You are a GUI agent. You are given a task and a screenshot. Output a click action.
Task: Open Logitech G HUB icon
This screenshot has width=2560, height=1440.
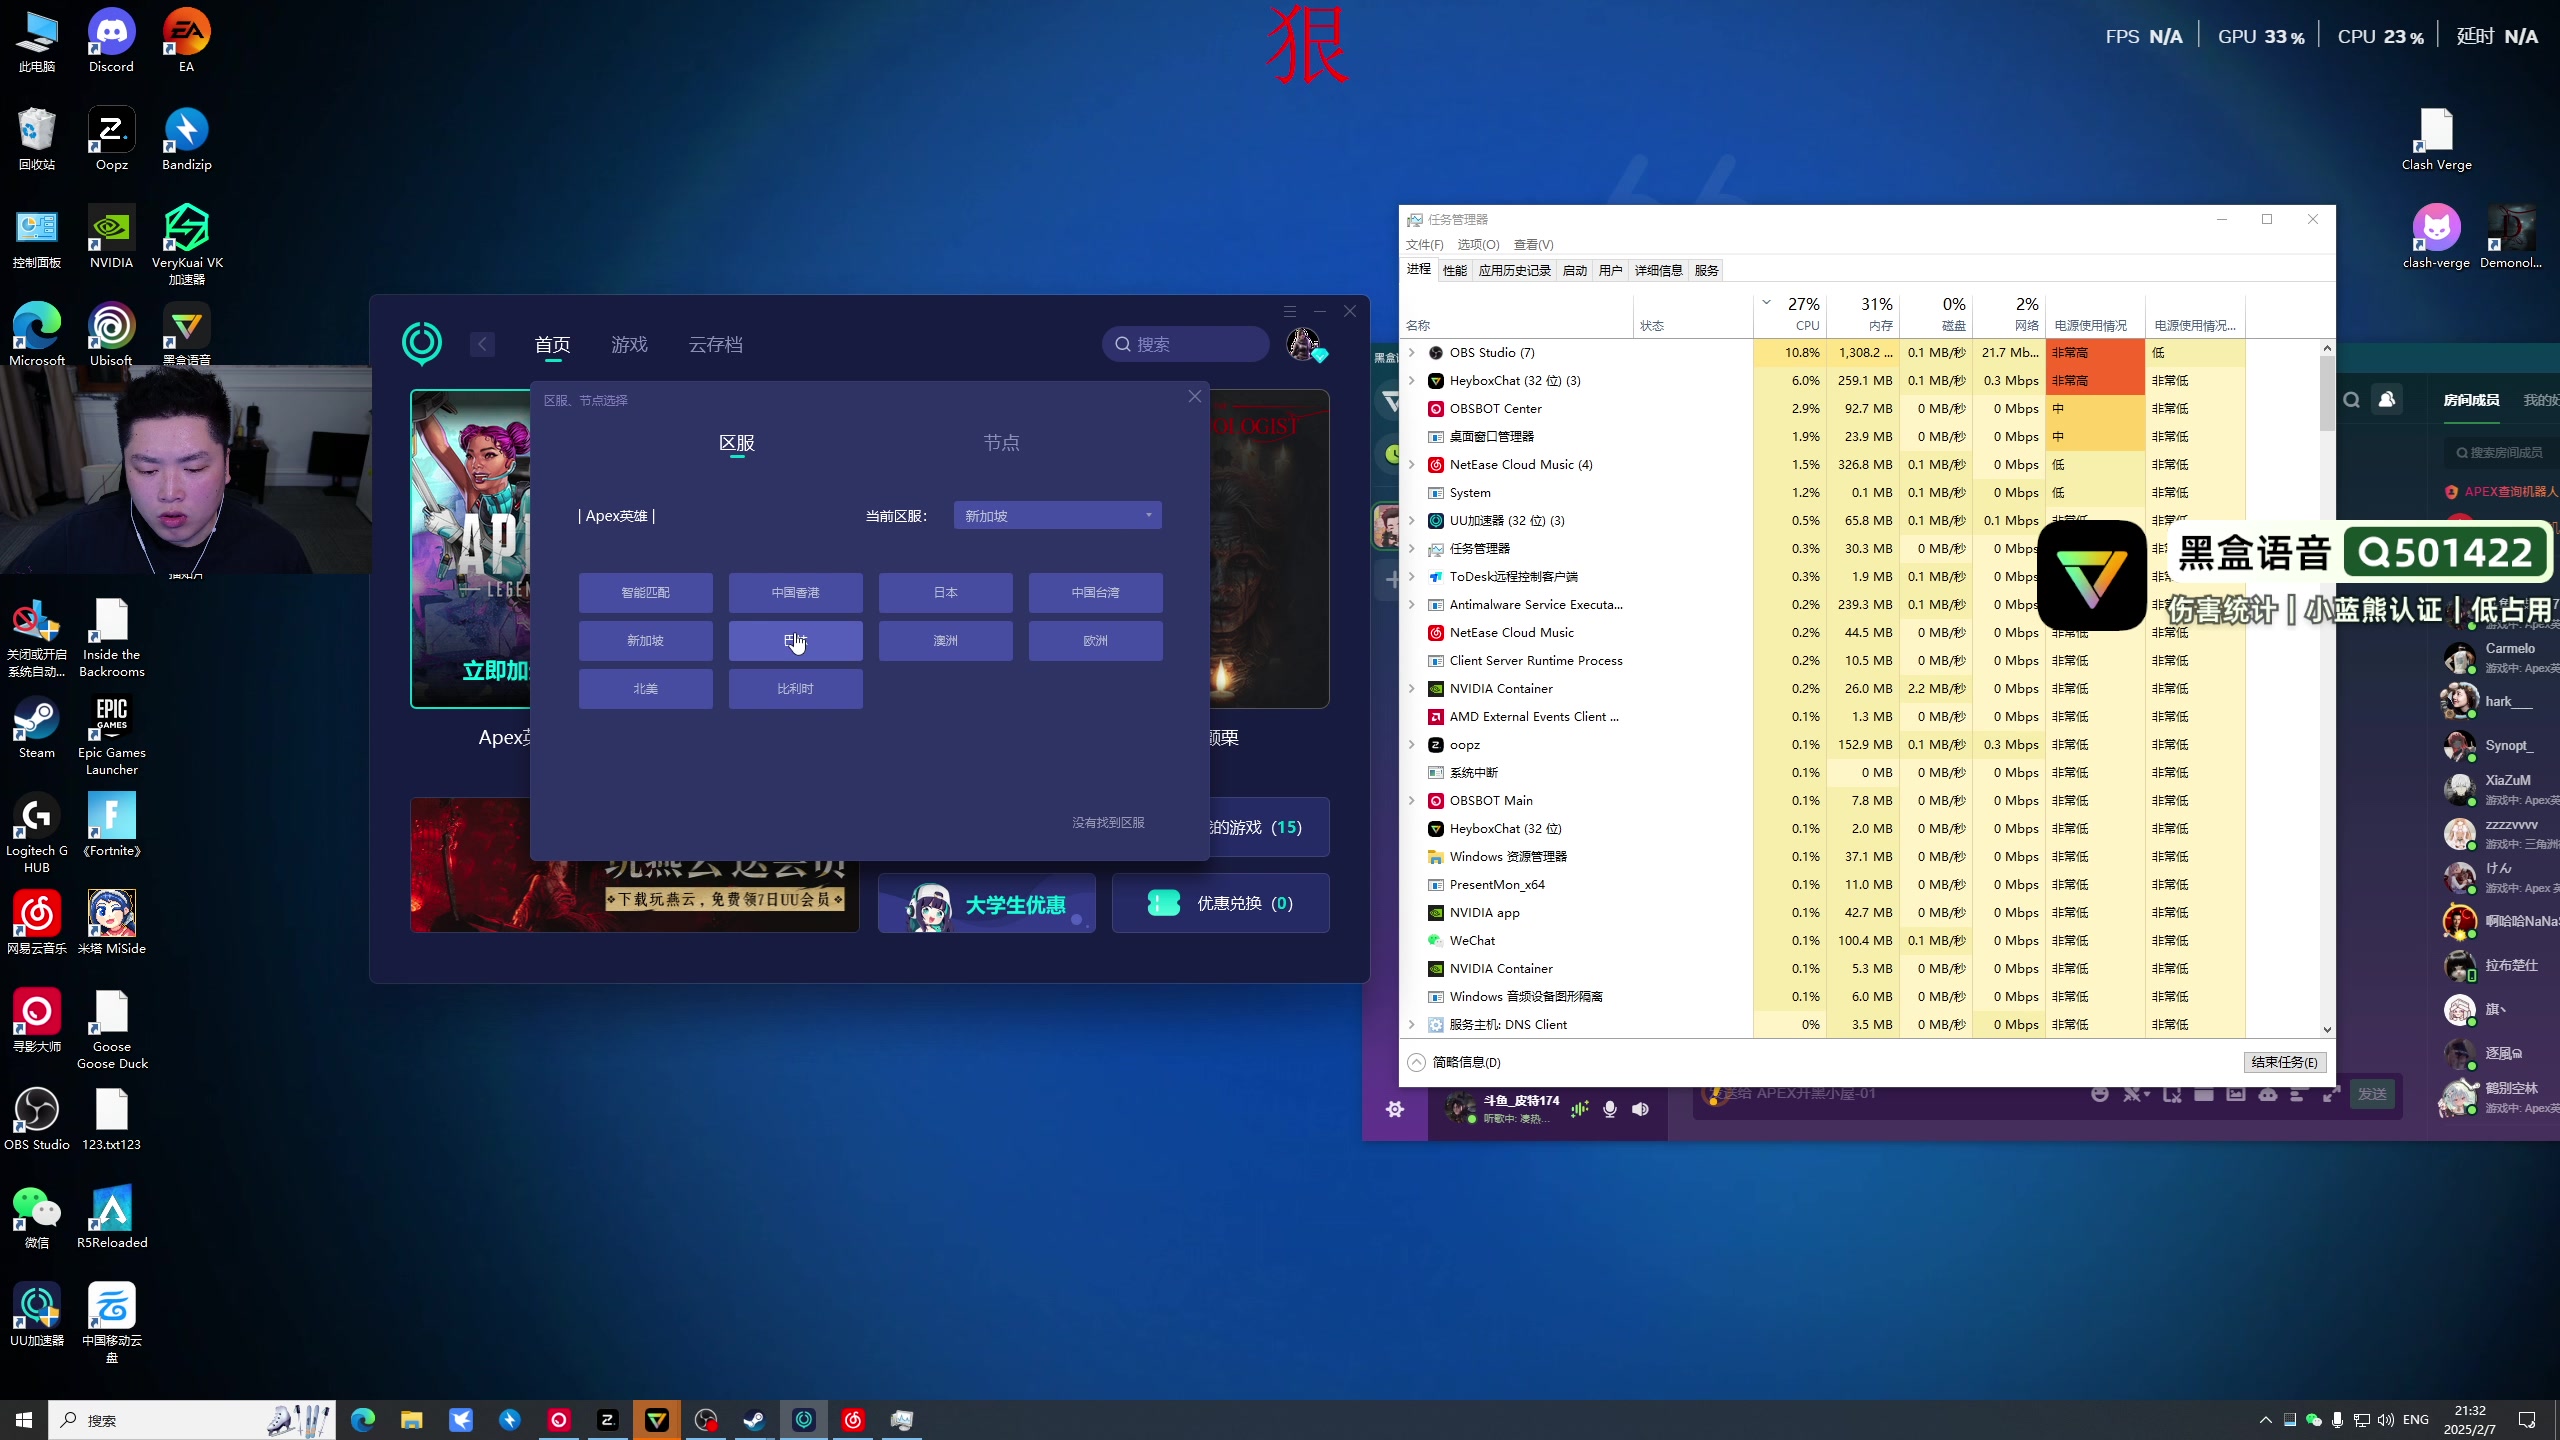[37, 833]
